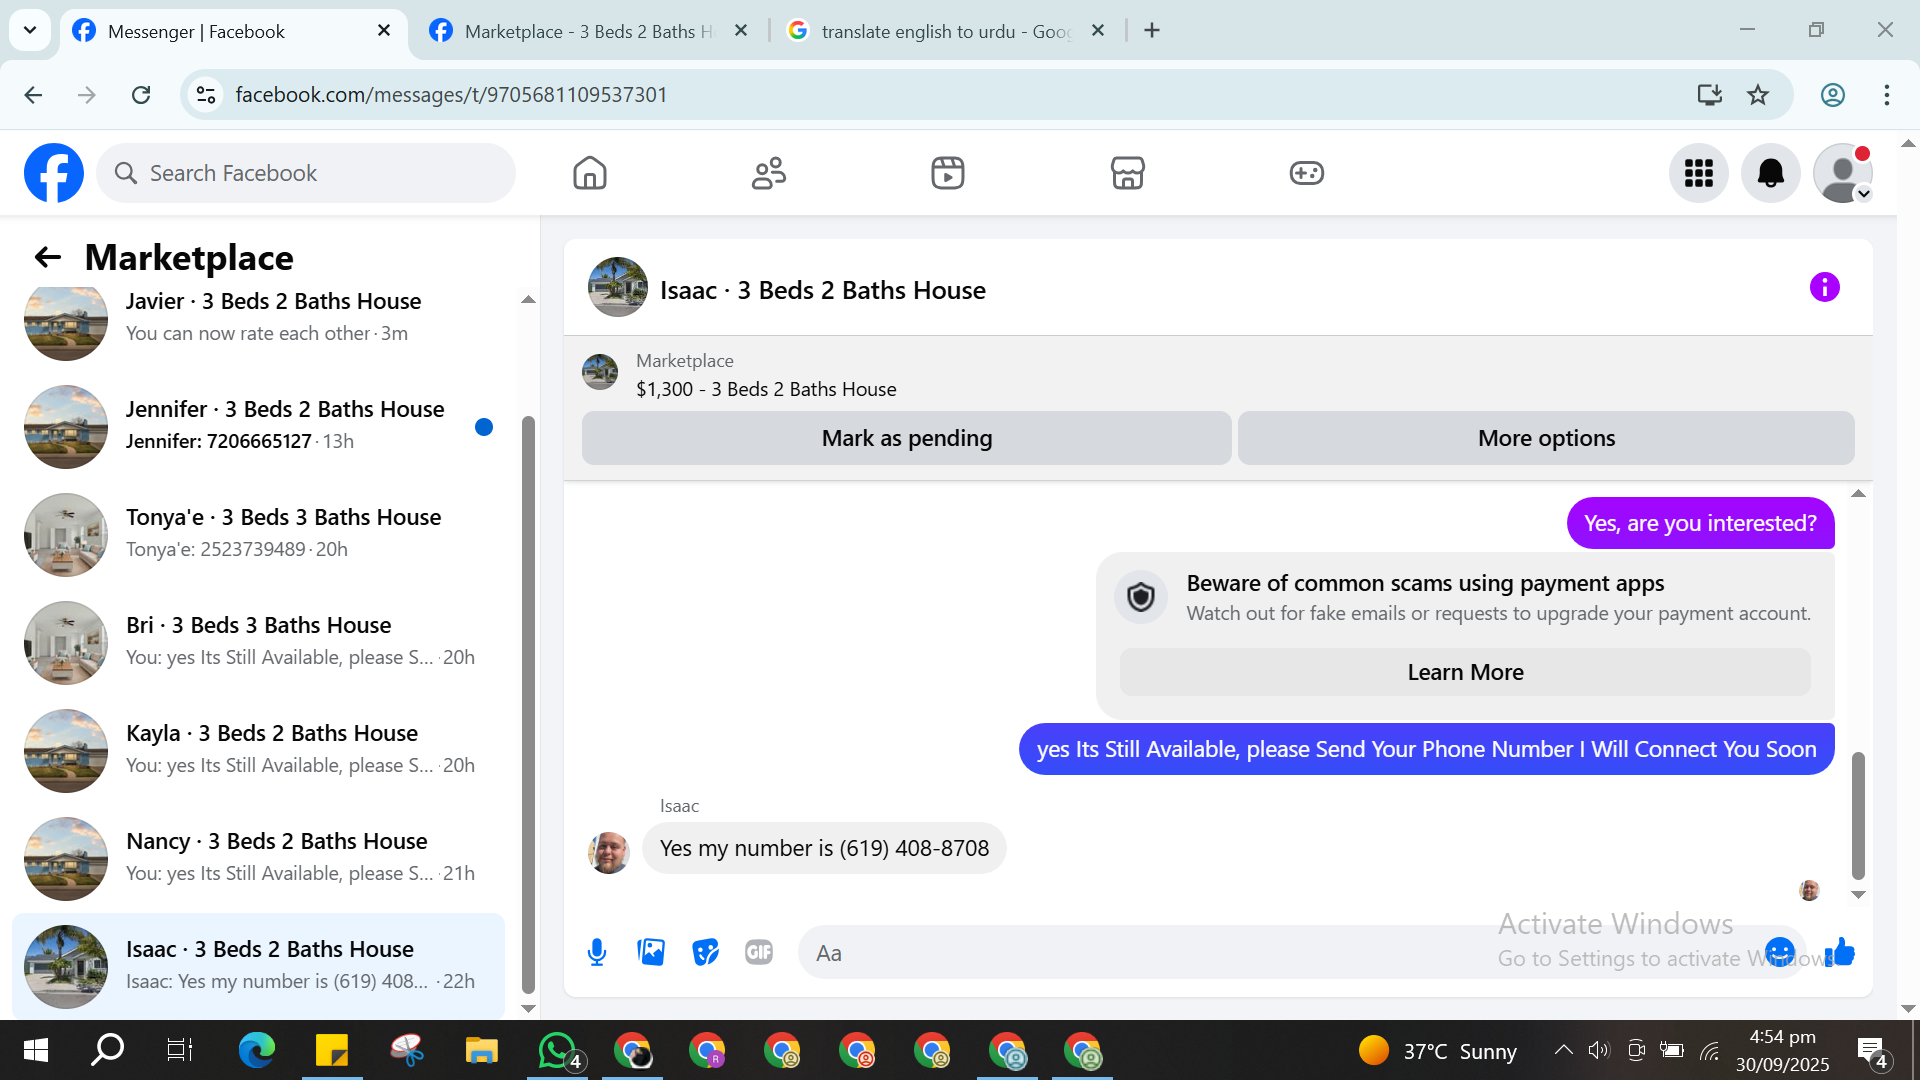Open the Chrome three-dot menu
This screenshot has width=1920, height=1080.
(1887, 95)
